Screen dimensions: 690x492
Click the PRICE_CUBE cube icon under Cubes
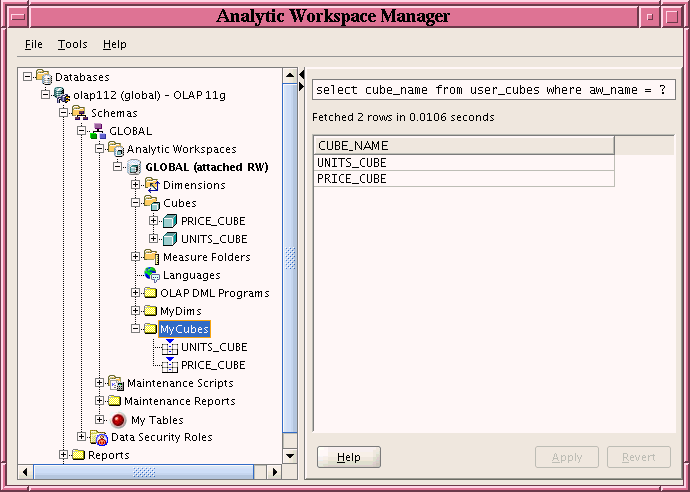[x=170, y=221]
